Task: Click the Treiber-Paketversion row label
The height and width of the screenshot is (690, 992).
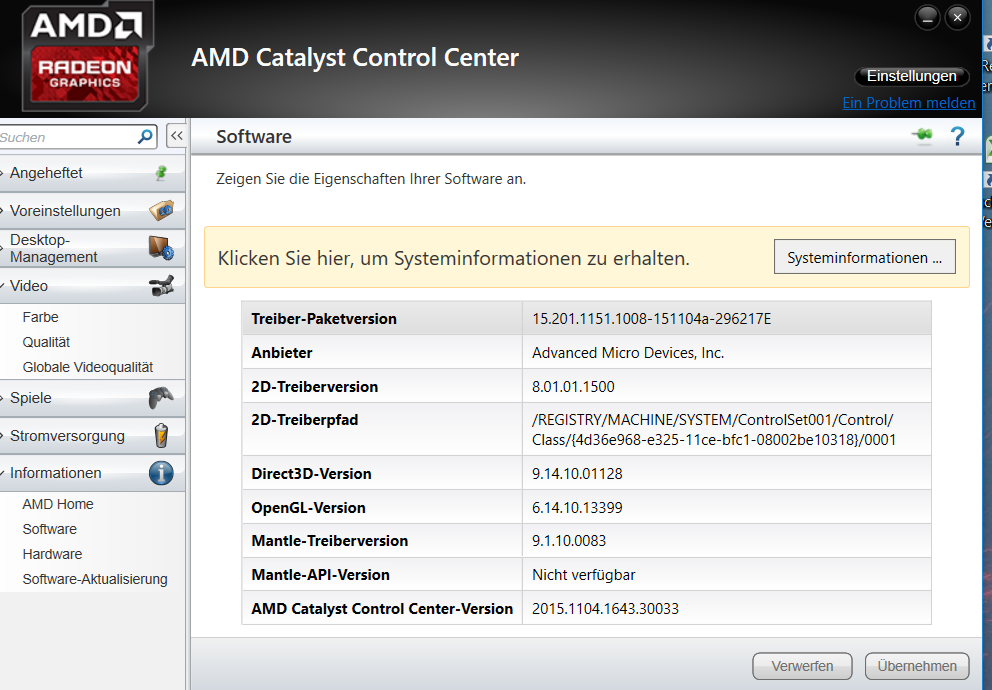Action: click(x=324, y=319)
